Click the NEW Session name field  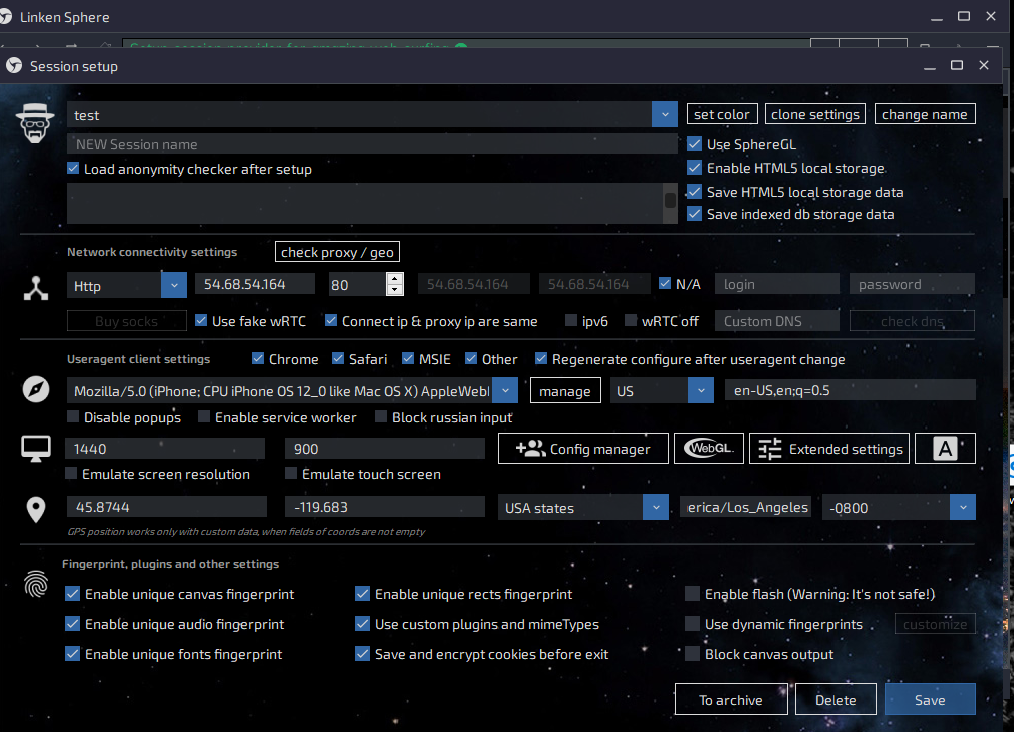[372, 144]
